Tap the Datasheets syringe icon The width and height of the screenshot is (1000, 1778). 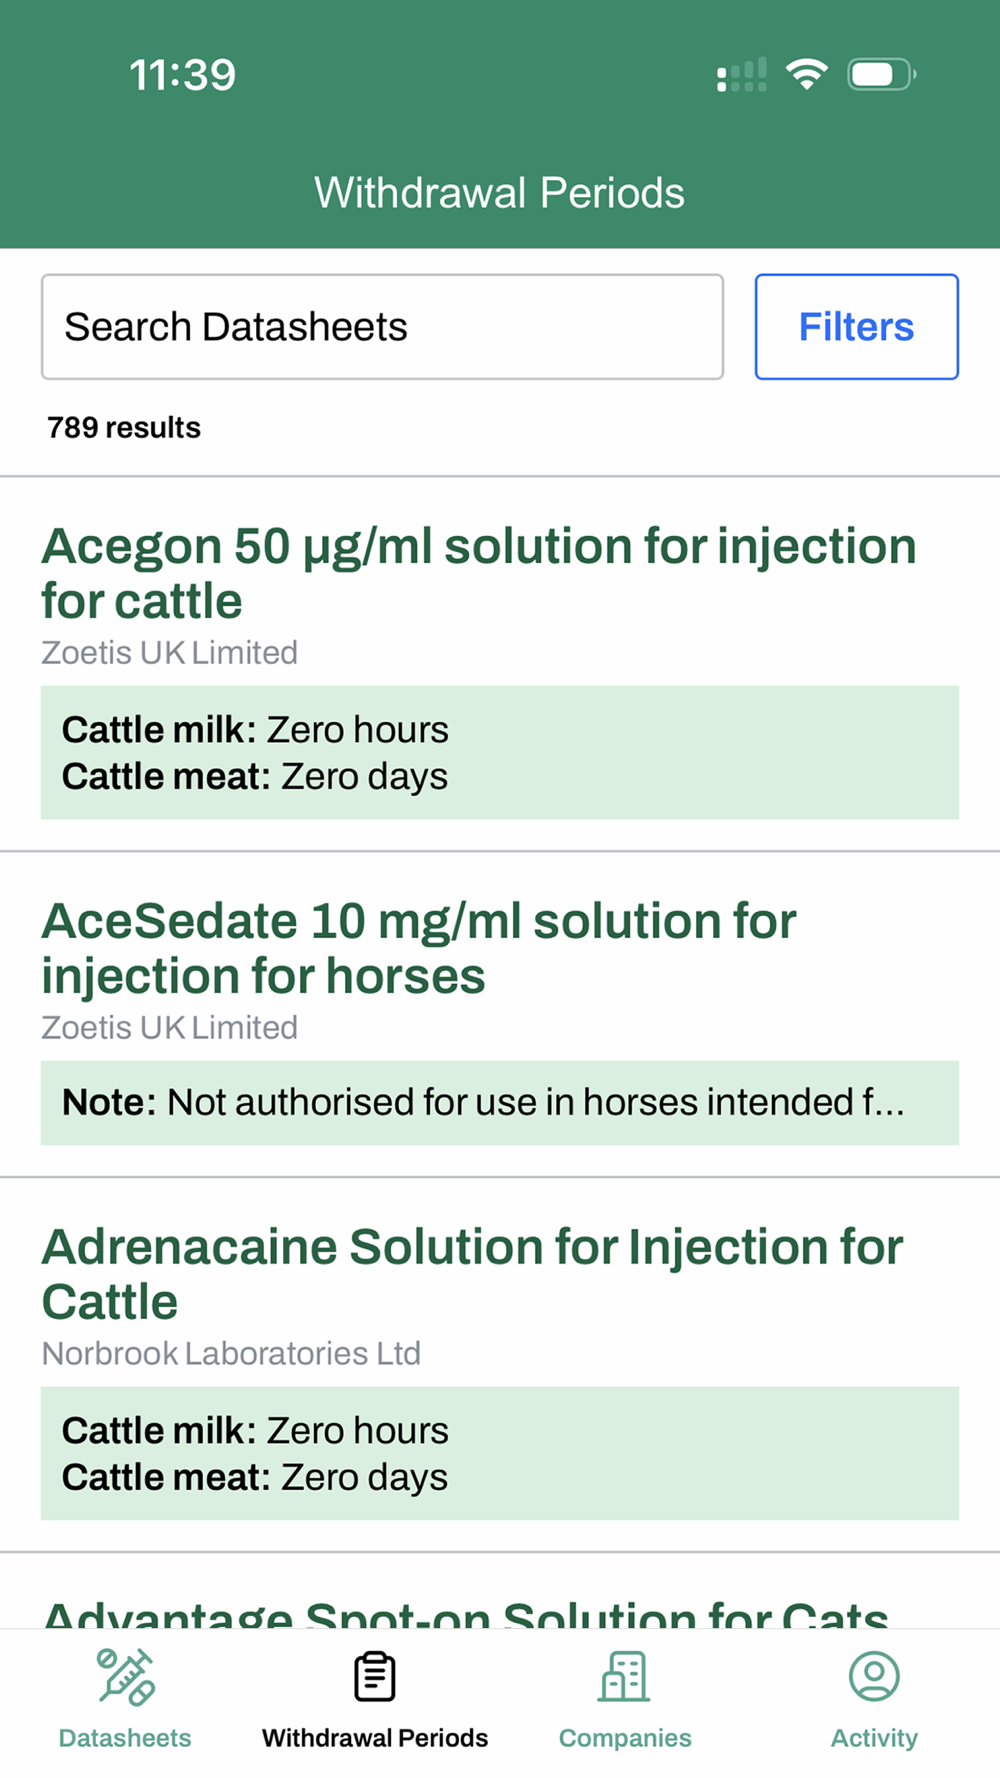125,1677
